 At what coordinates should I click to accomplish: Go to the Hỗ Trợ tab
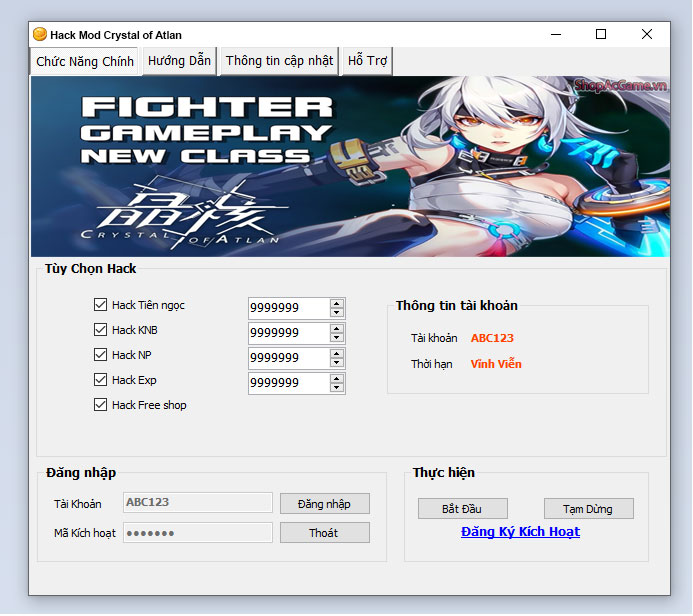pos(367,61)
